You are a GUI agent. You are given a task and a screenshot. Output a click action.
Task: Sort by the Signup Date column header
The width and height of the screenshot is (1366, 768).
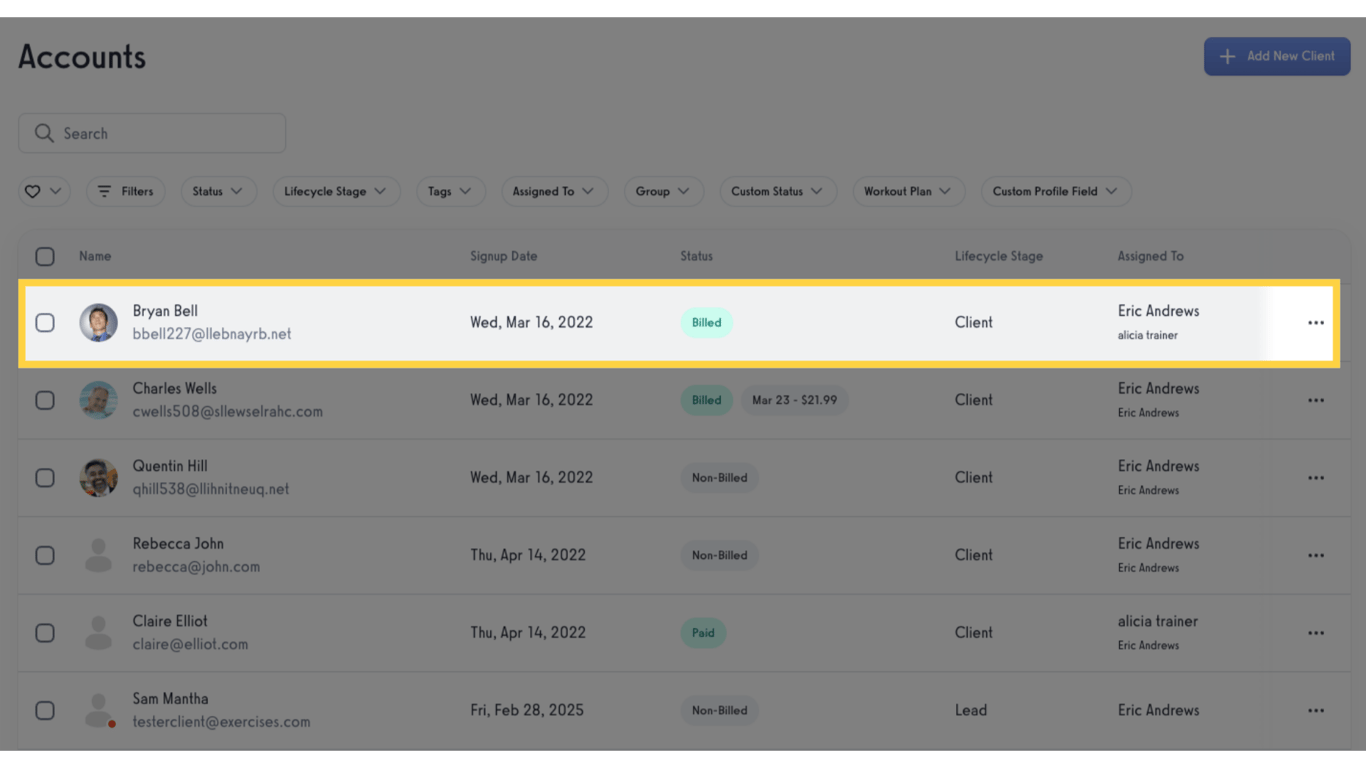[x=503, y=256]
